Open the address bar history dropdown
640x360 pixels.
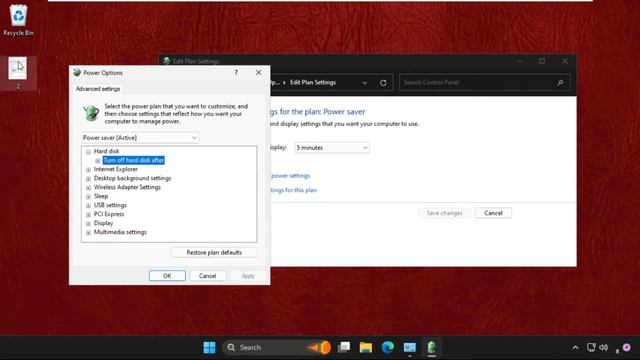[x=364, y=82]
